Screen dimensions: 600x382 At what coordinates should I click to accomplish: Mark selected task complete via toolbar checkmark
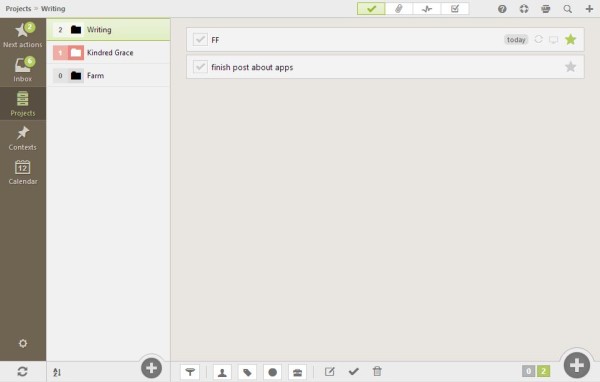[x=354, y=371]
